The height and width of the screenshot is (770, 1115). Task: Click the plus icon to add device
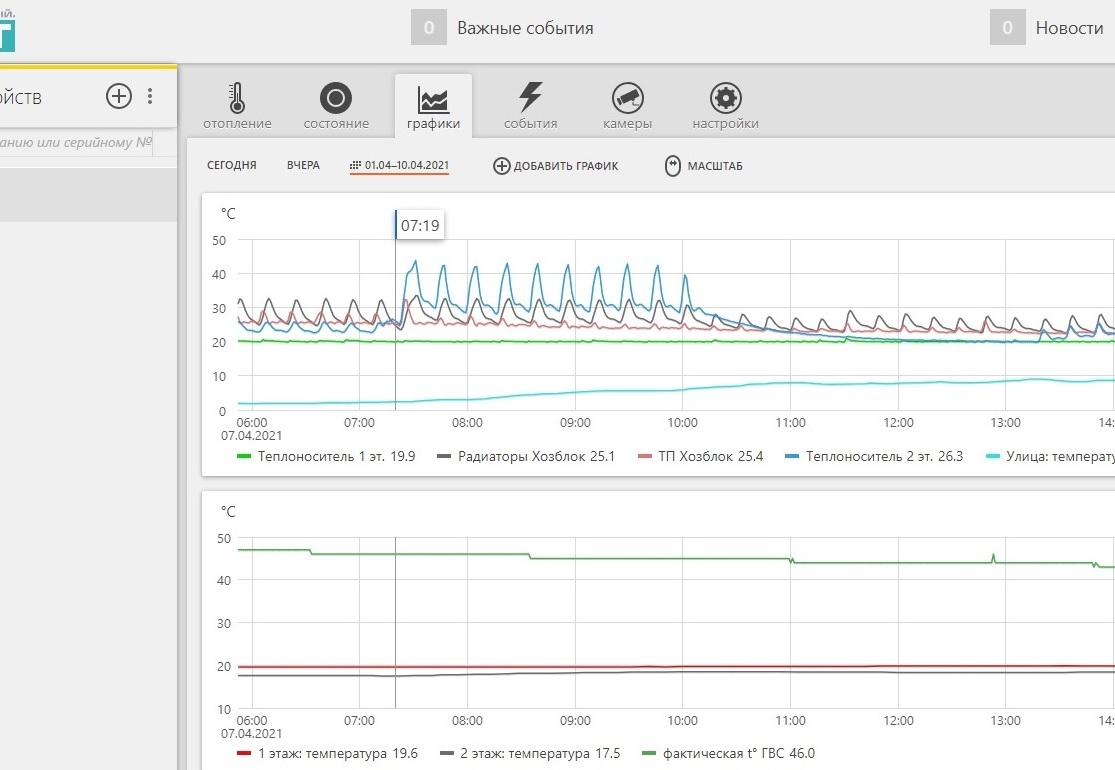(119, 96)
